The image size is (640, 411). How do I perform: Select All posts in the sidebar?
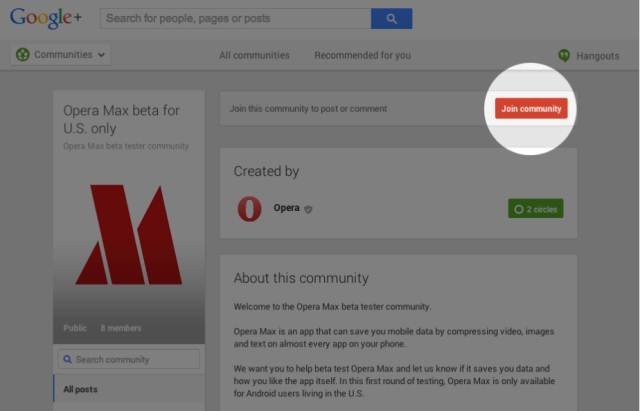click(x=80, y=389)
